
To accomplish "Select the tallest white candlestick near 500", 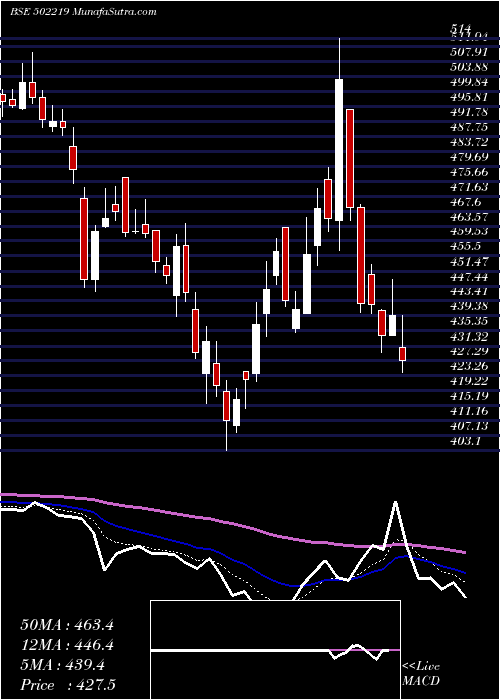I will pos(339,150).
